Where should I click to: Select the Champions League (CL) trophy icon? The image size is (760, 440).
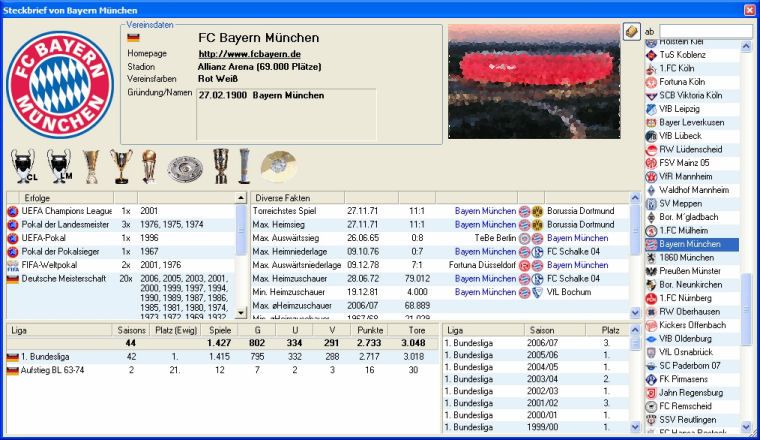(24, 166)
